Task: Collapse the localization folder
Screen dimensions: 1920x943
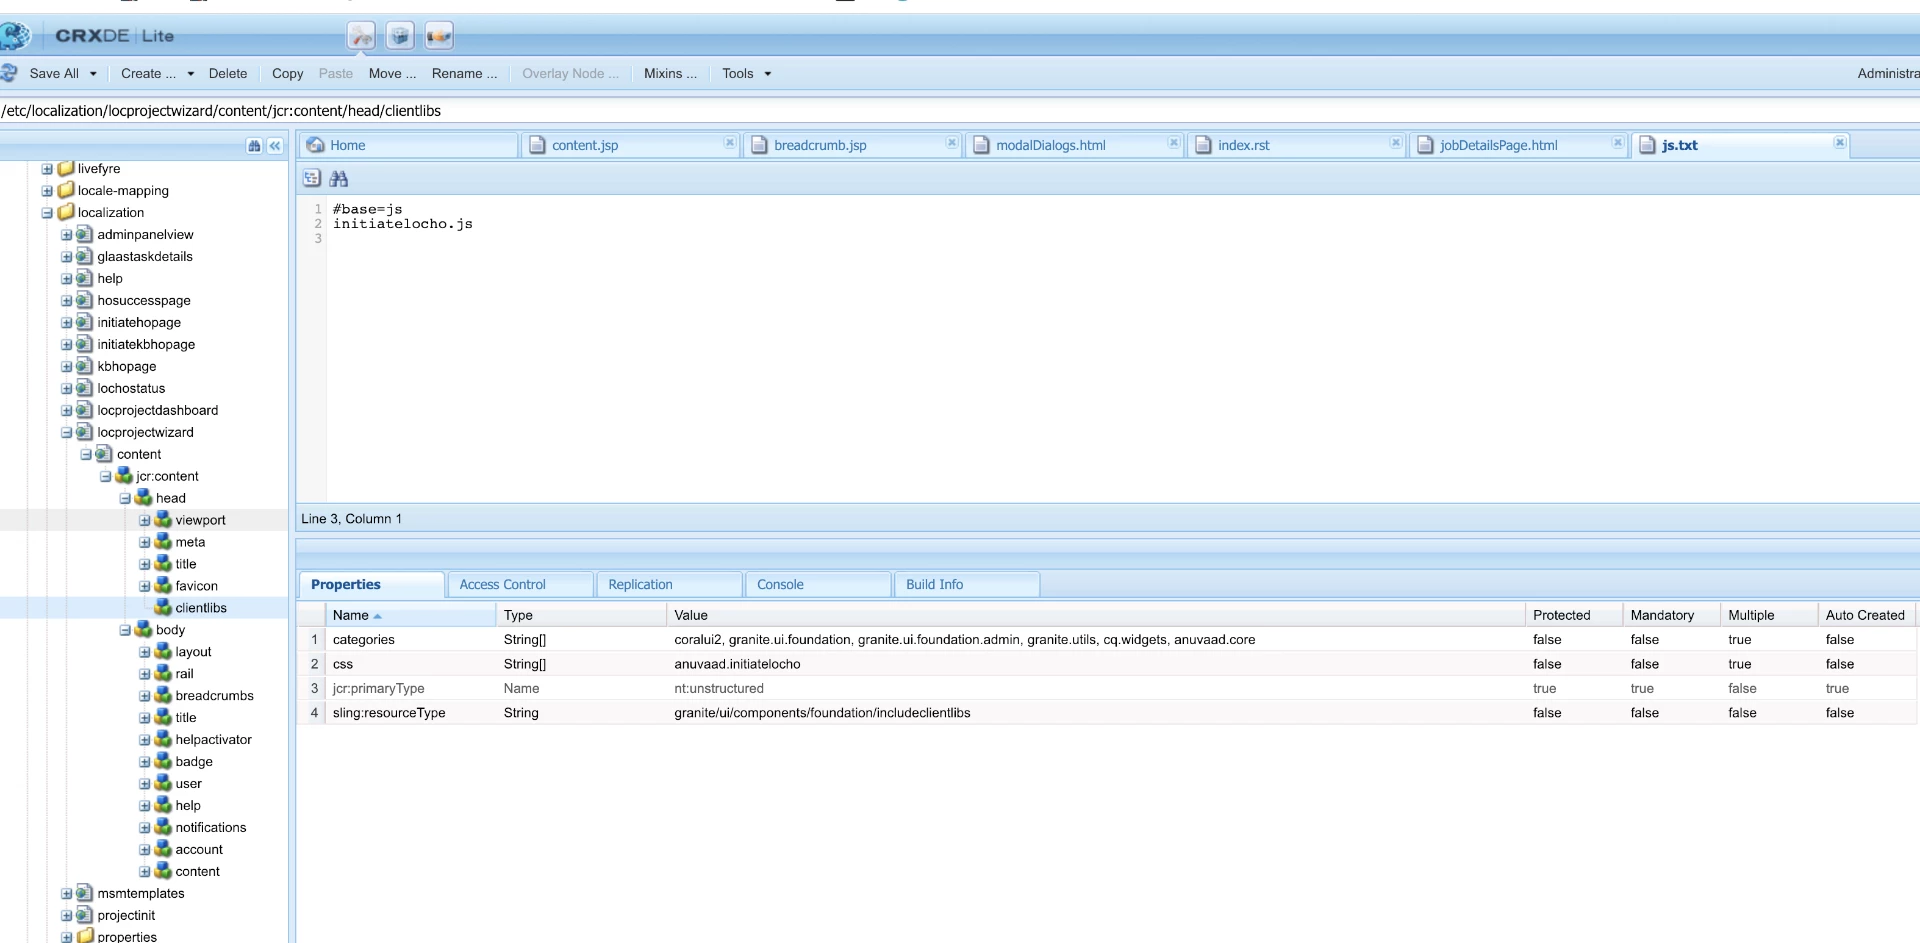Action: [47, 213]
